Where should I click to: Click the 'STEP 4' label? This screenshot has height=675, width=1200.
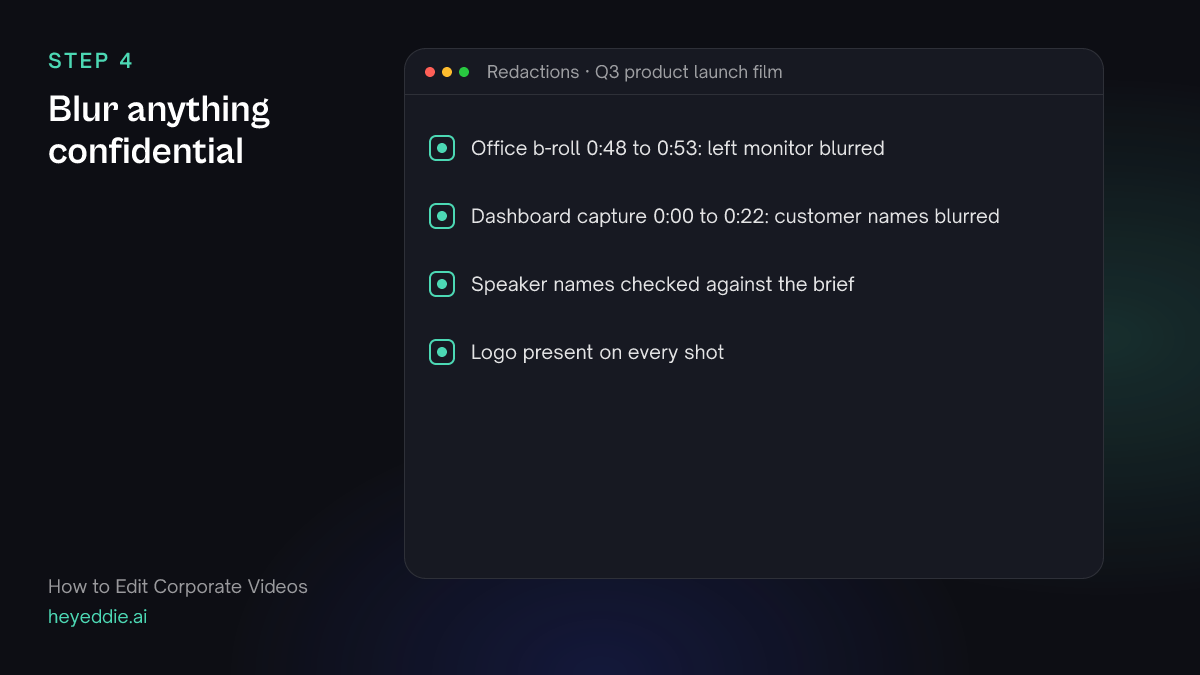tap(90, 61)
